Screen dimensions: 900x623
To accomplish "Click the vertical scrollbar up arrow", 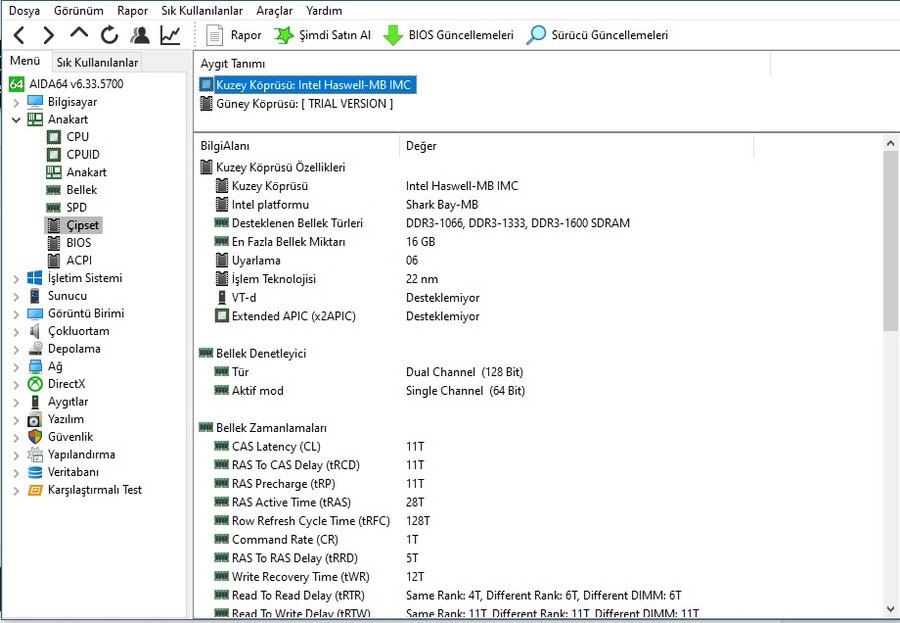I will coord(890,143).
